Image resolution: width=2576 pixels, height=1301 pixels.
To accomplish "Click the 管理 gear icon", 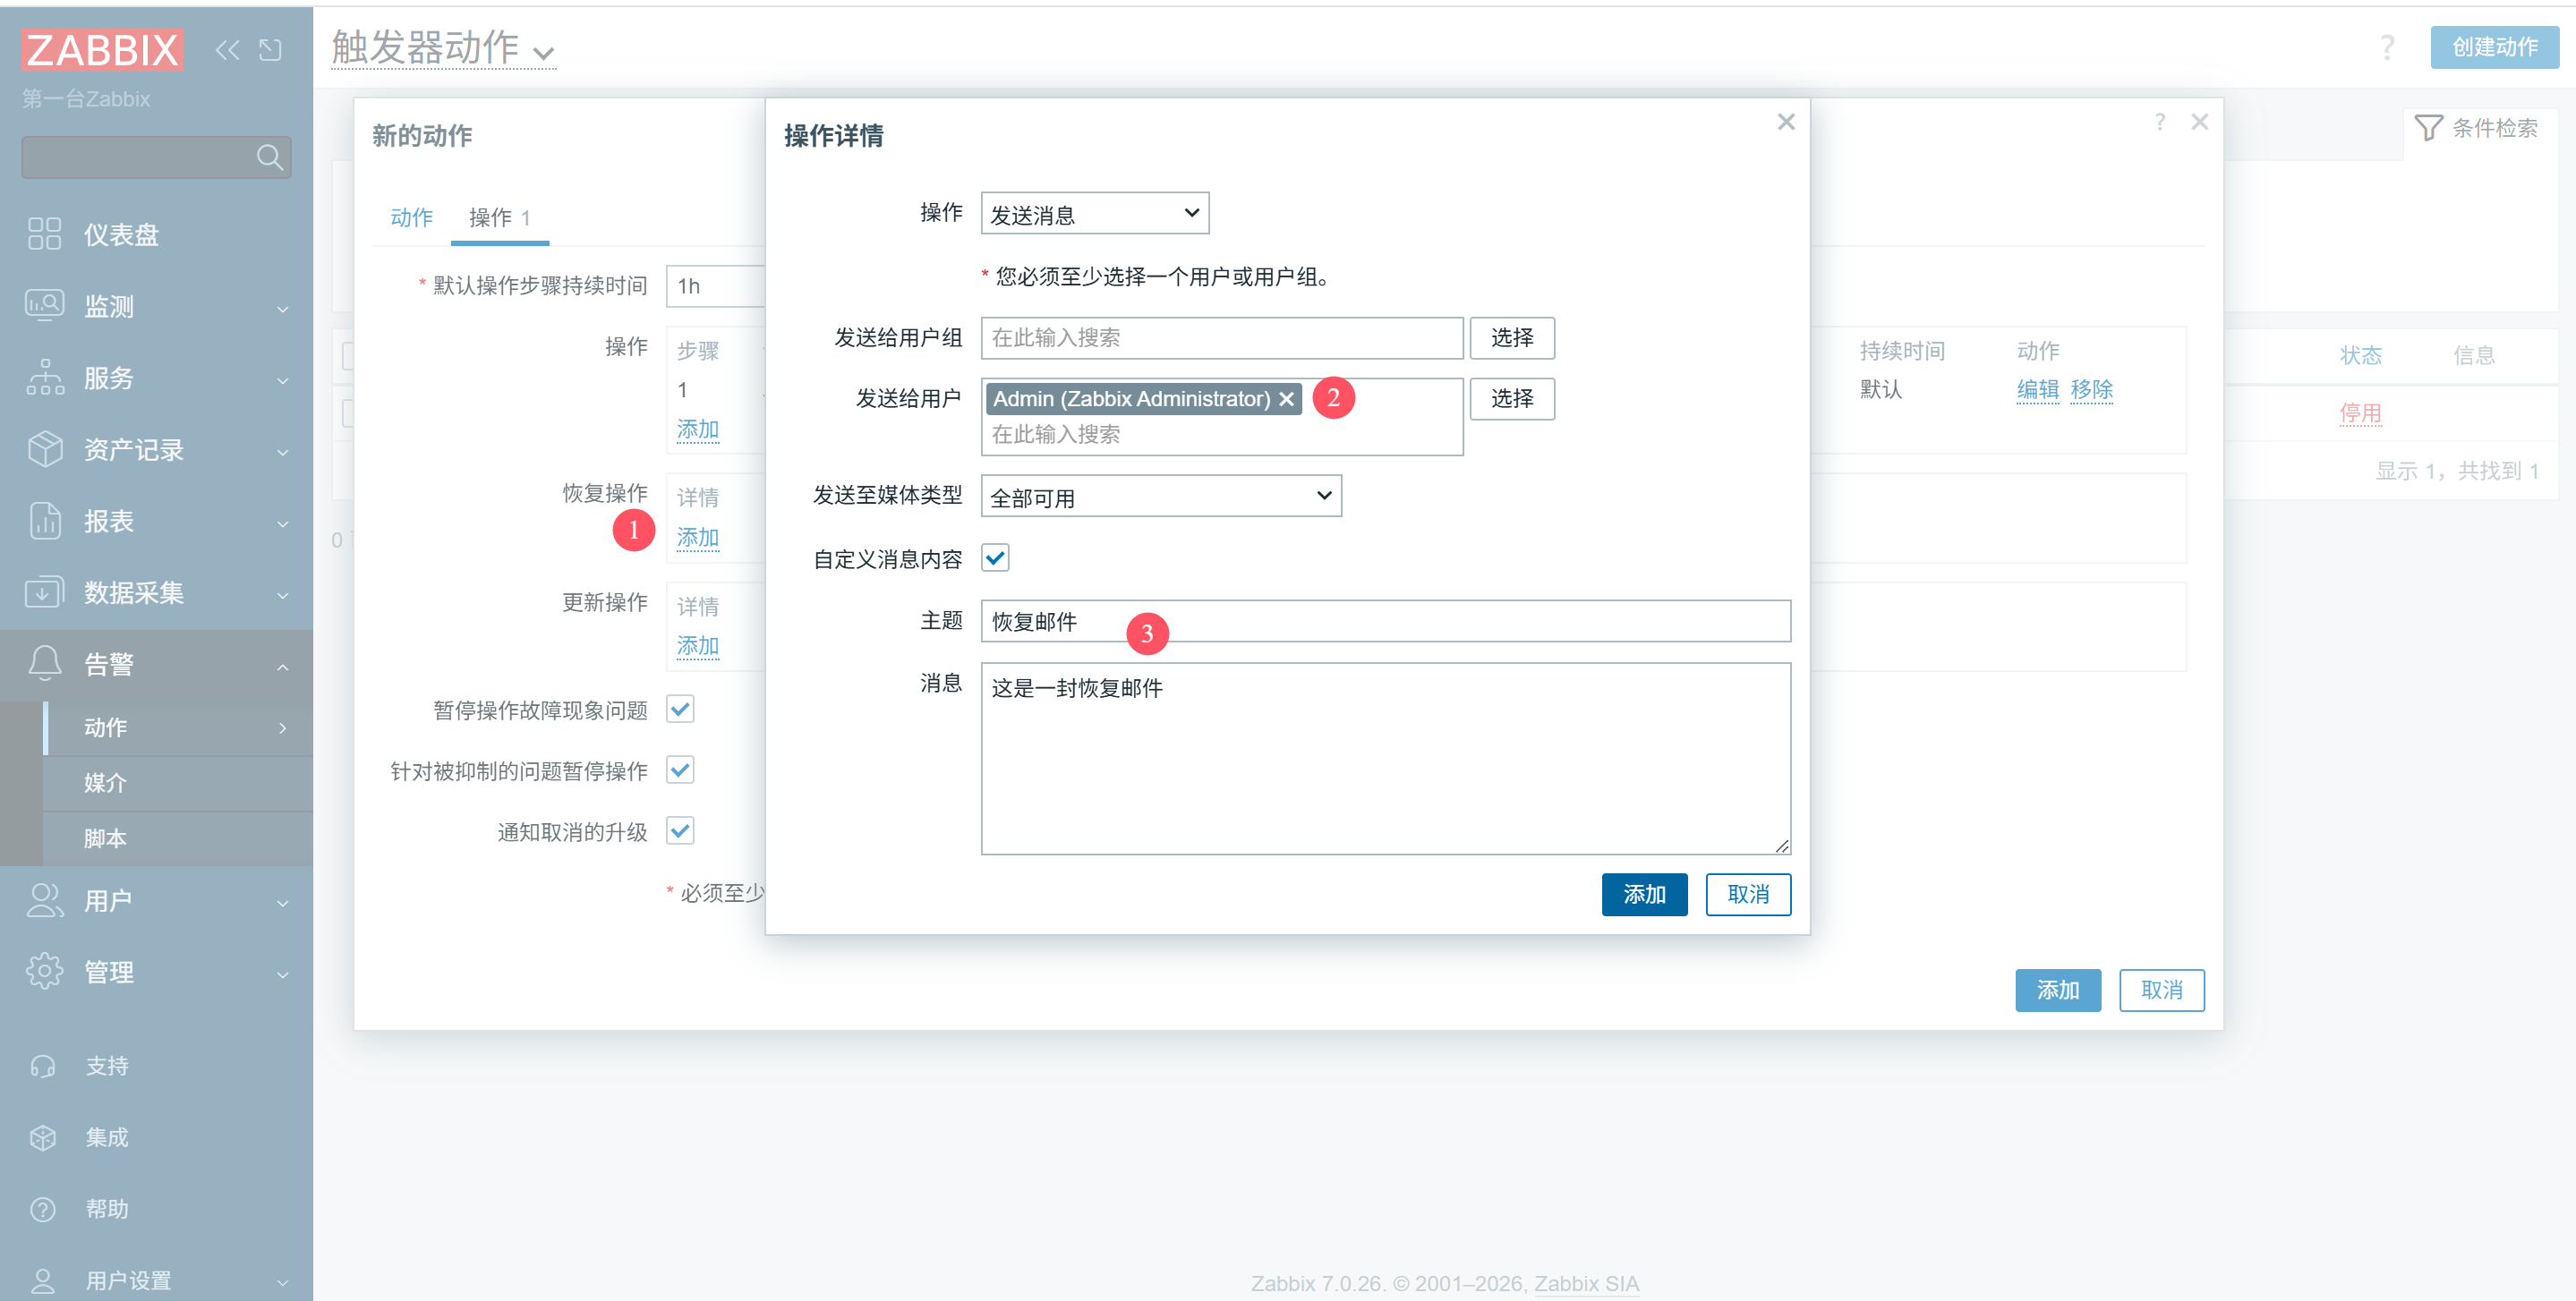I will (45, 971).
